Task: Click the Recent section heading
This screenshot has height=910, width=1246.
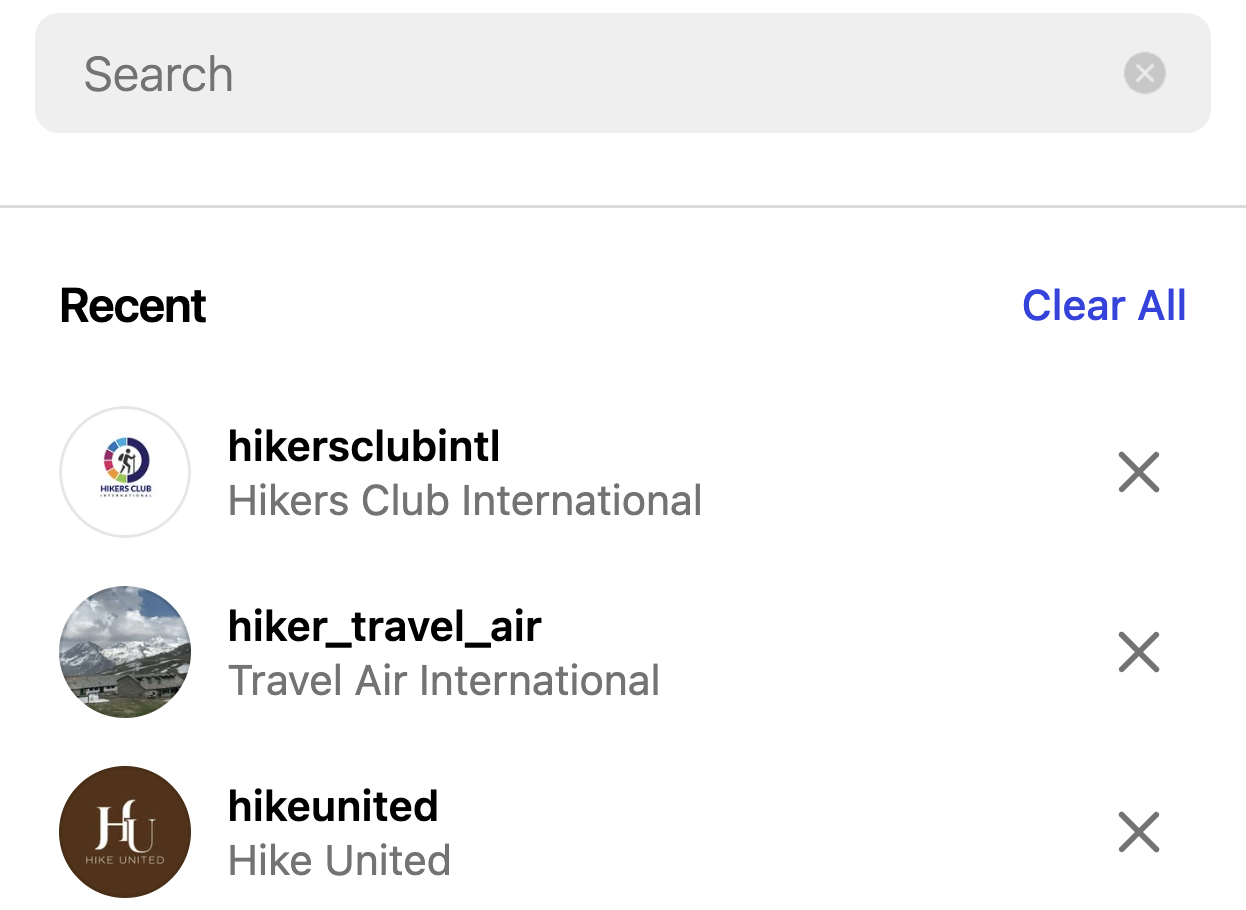Action: tap(133, 306)
